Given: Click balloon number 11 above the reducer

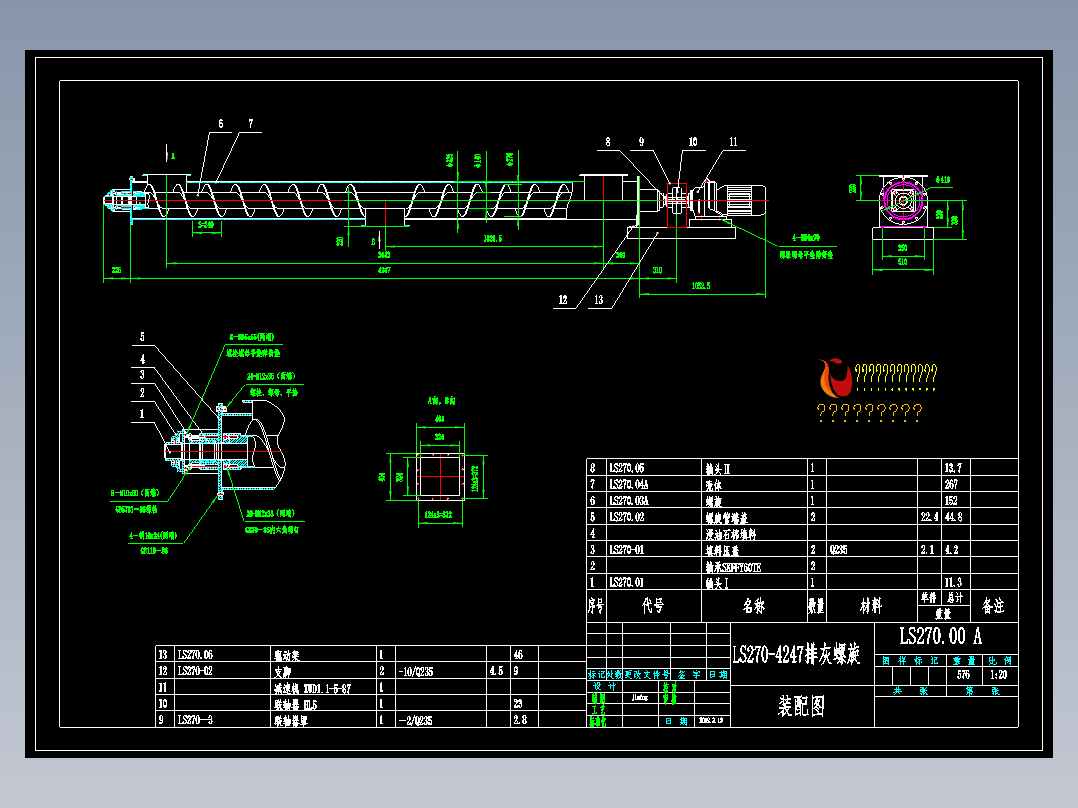Looking at the screenshot, I should click(734, 142).
